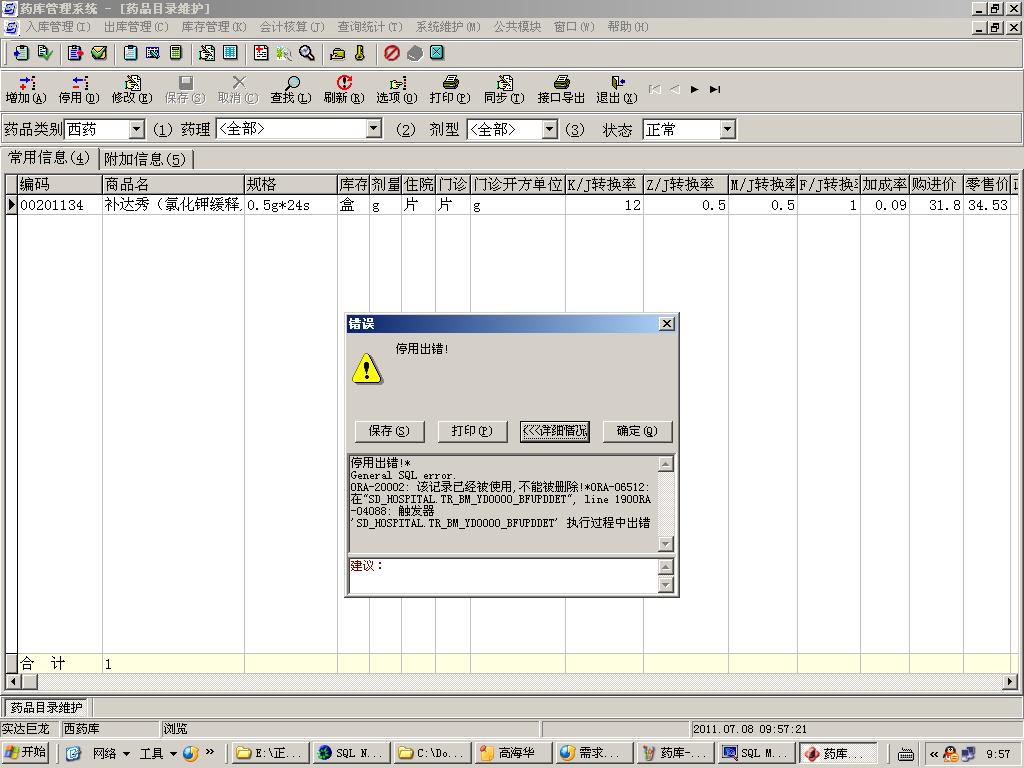Click the 编码 column header

tap(59, 184)
